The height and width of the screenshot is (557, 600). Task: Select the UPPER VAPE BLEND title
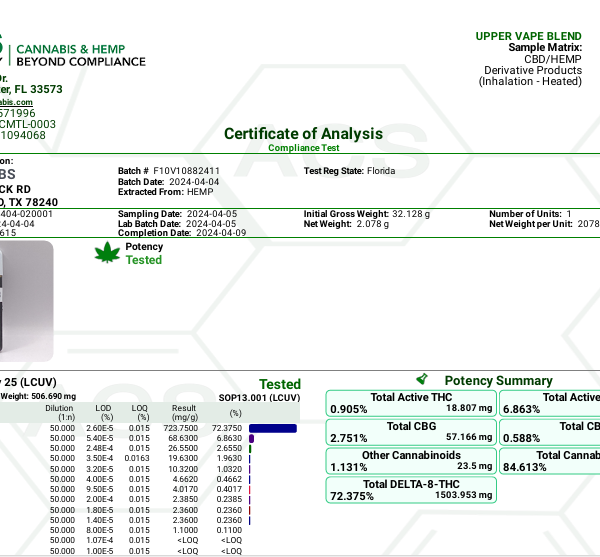point(528,36)
